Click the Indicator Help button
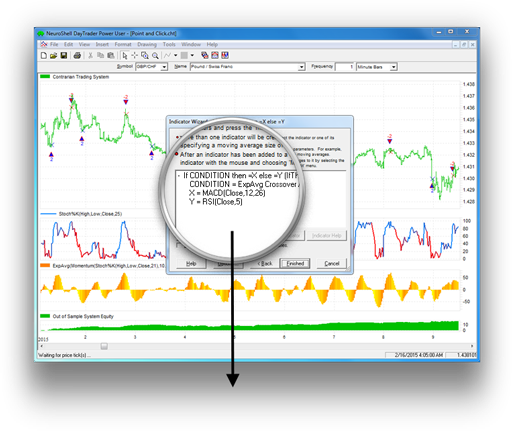This screenshot has height=431, width=512. pos(327,236)
